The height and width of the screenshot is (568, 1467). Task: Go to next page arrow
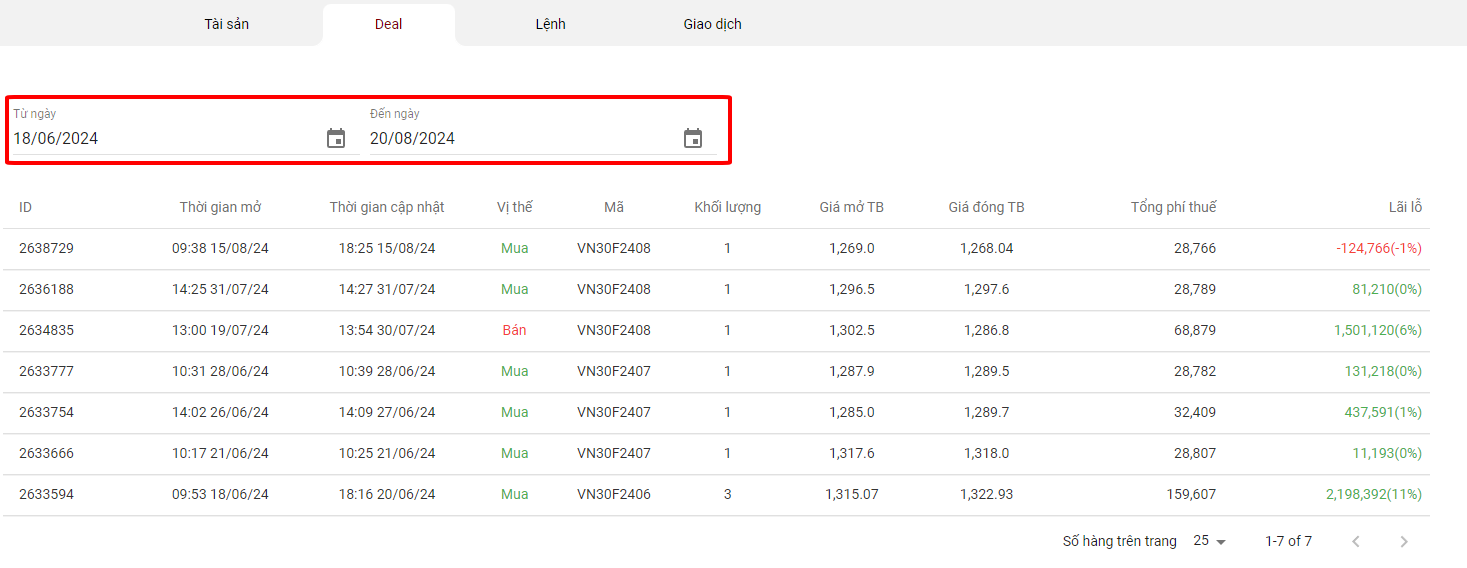click(x=1404, y=541)
